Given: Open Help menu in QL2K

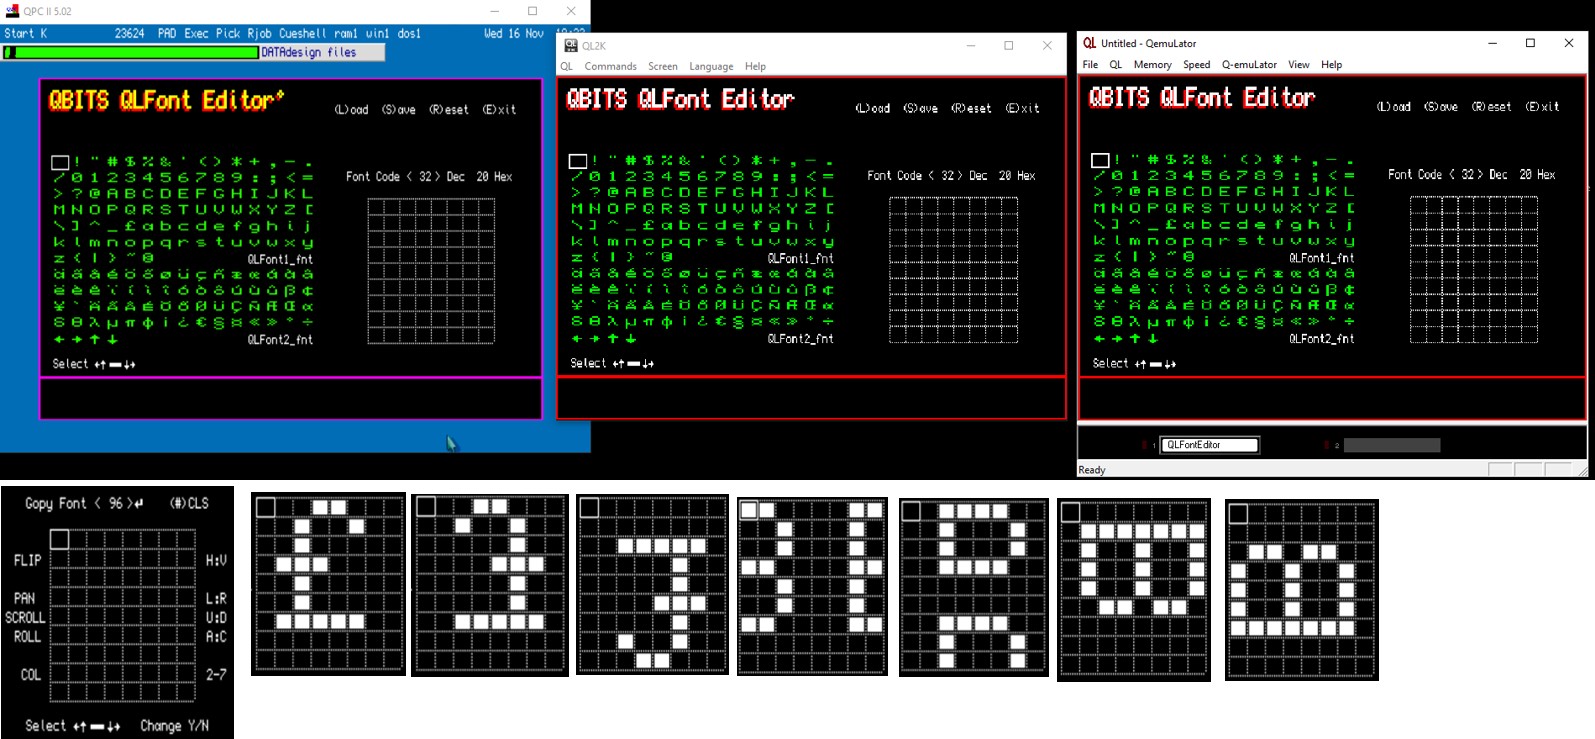Looking at the screenshot, I should [x=755, y=67].
